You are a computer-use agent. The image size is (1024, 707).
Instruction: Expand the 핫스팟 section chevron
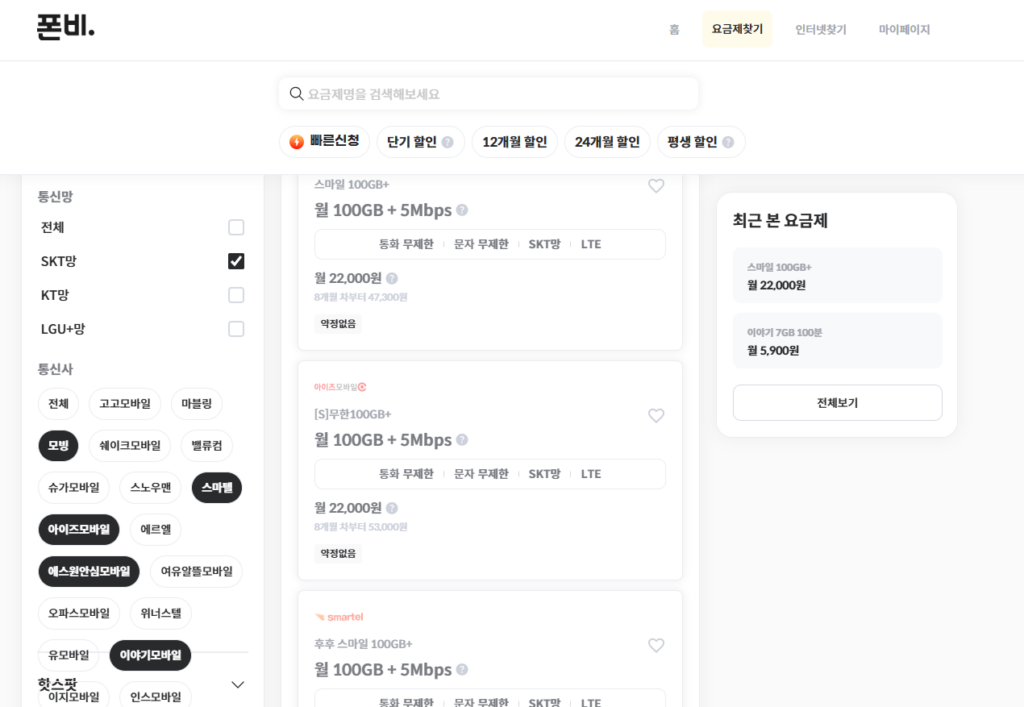[x=238, y=685]
